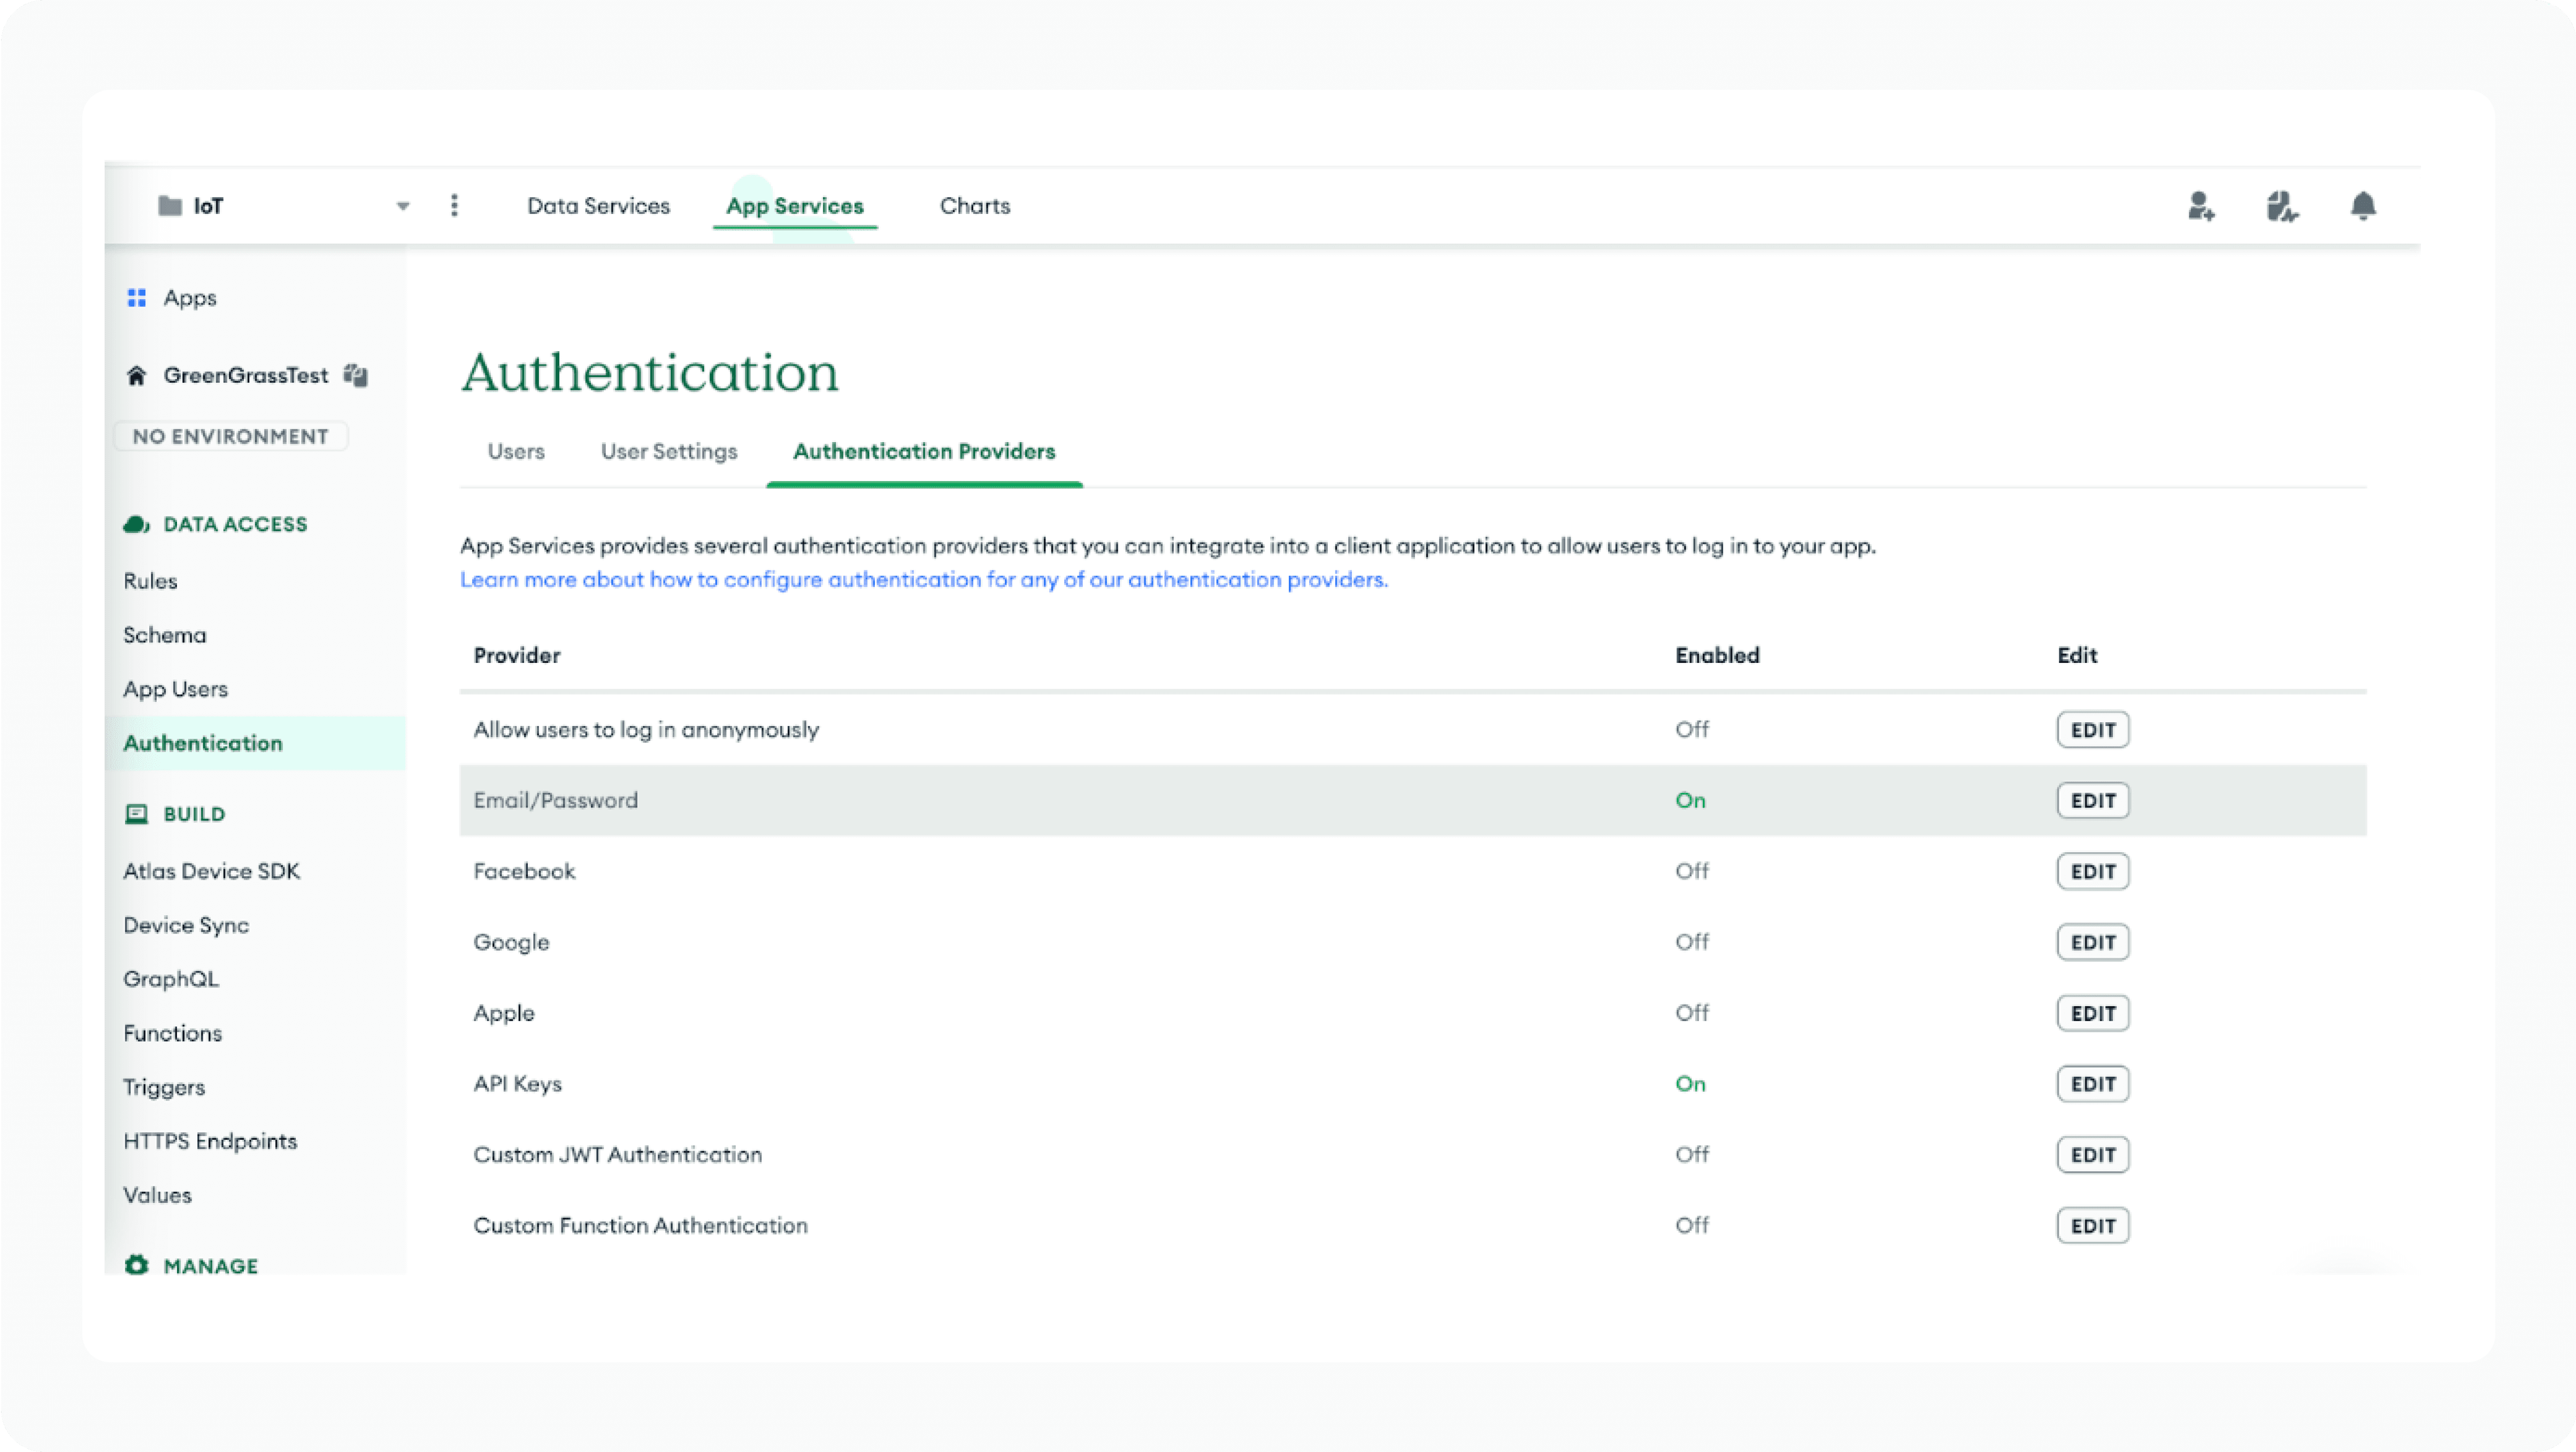Click the IoT project folder icon
Viewport: 2576px width, 1452px height.
click(x=170, y=206)
